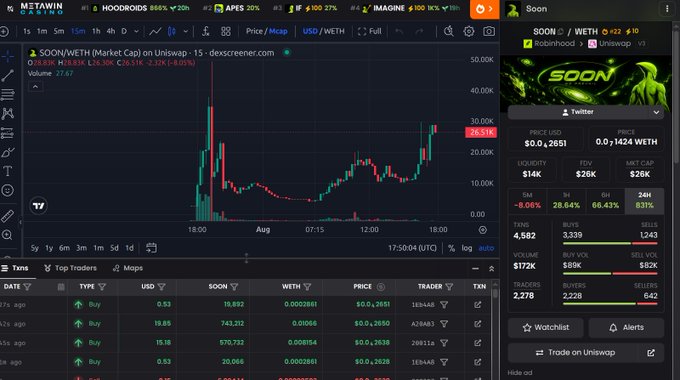The width and height of the screenshot is (680, 380).
Task: Expand the transactions panel with double chevron
Action: click(x=491, y=269)
